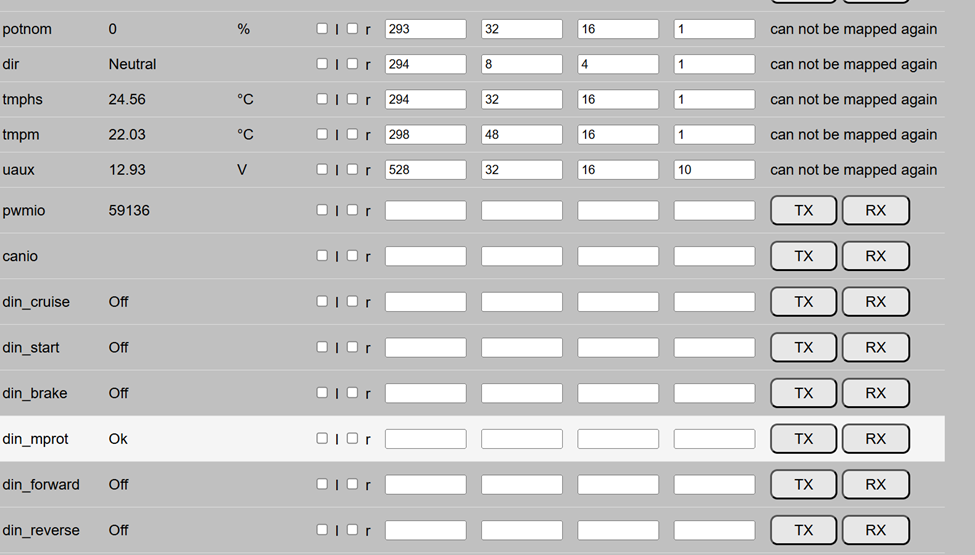The height and width of the screenshot is (555, 975).
Task: Select RX in the din_forward row
Action: point(875,484)
